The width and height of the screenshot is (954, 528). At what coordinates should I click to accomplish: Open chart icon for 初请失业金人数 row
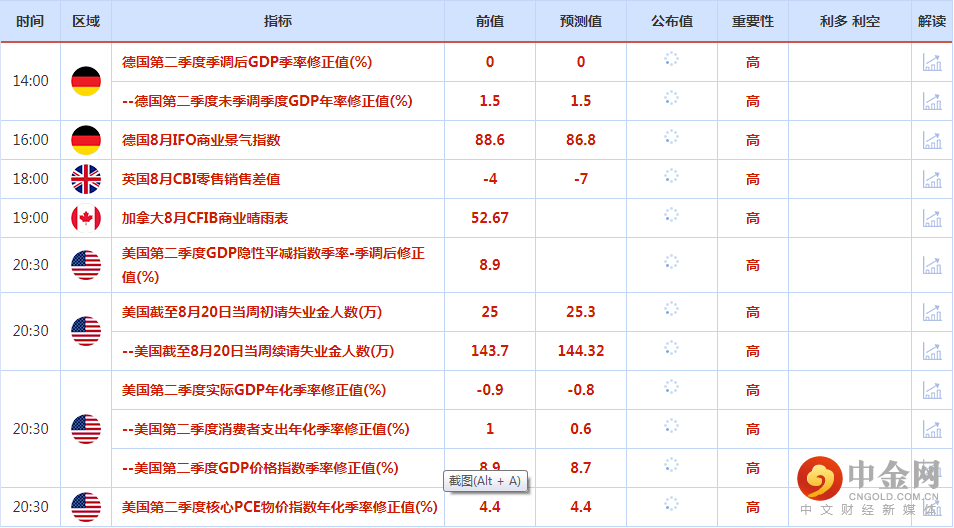pos(931,312)
